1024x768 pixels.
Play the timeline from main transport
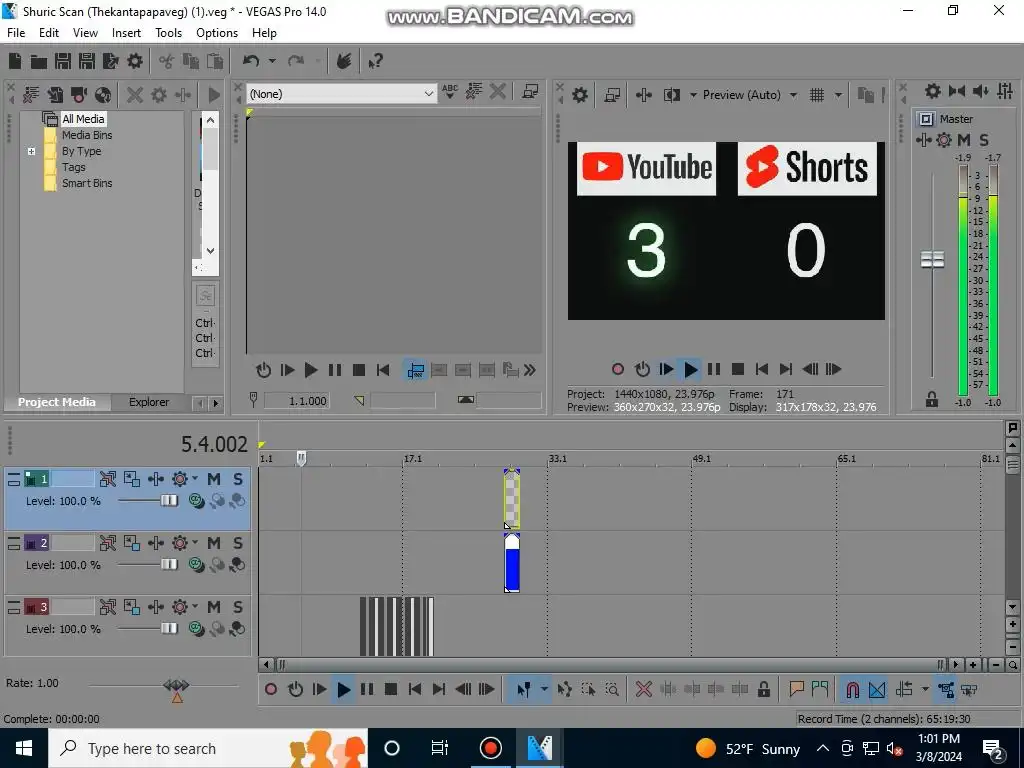[343, 690]
